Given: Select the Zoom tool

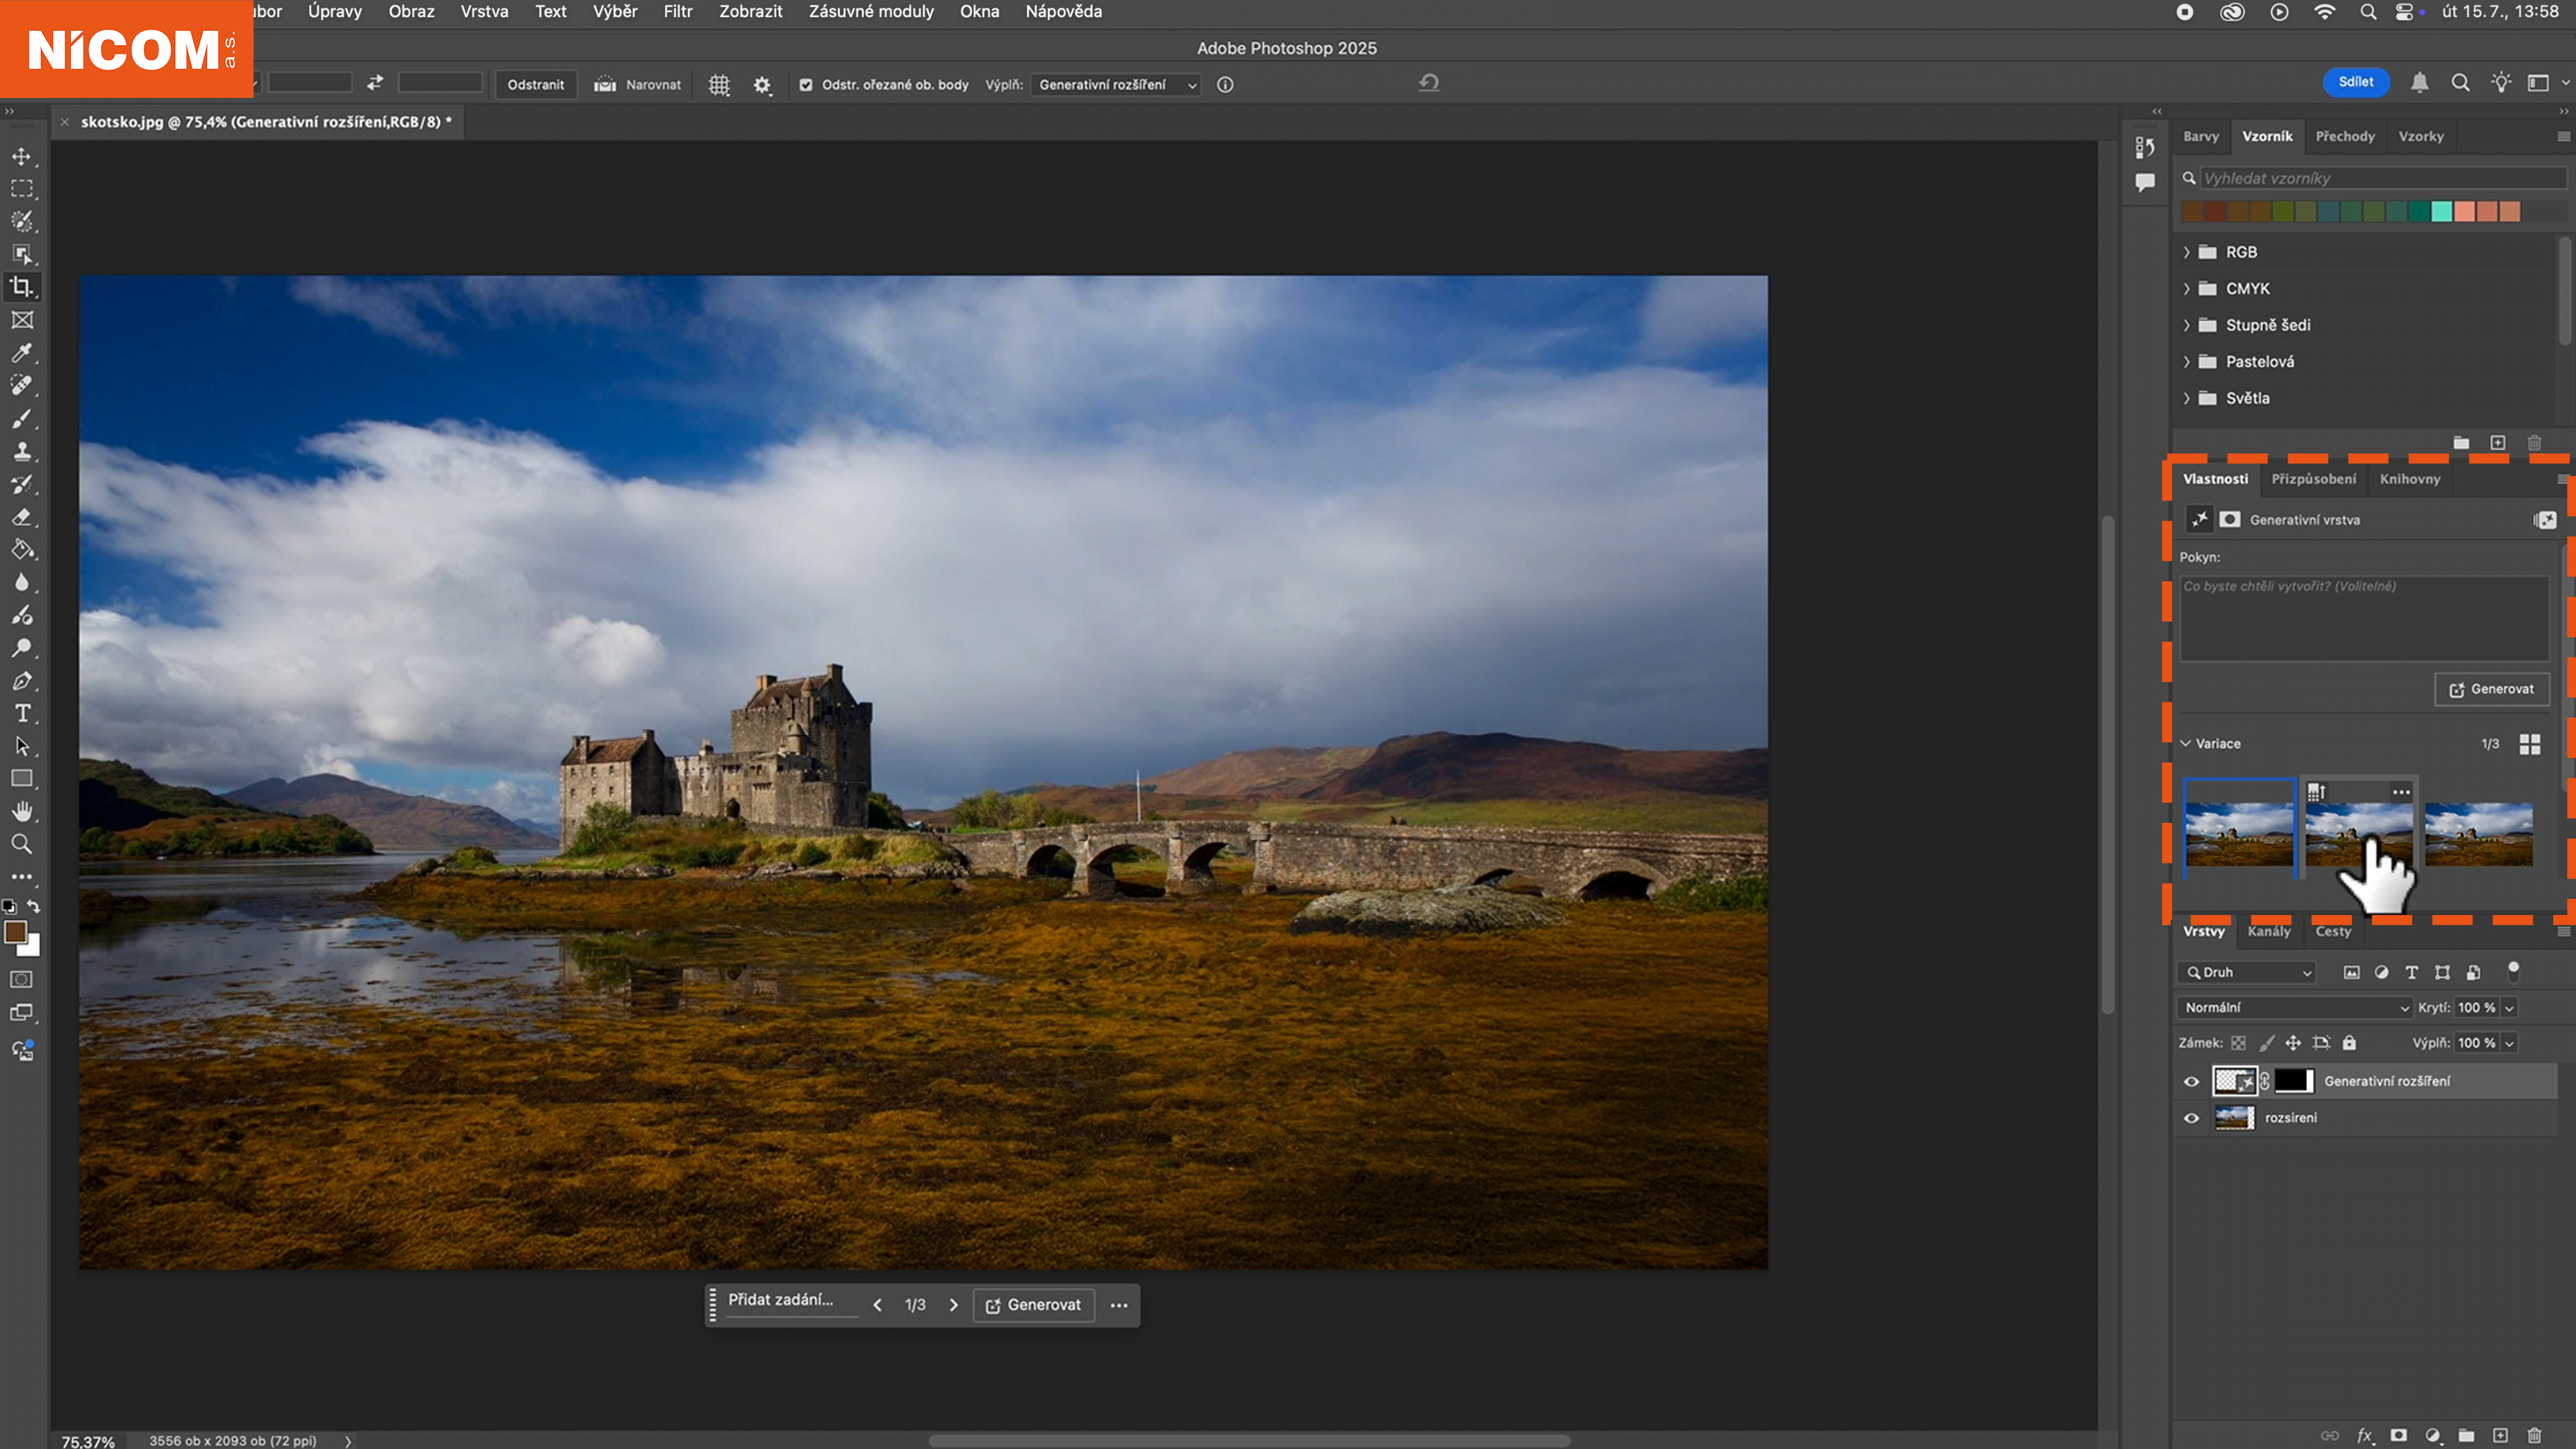Looking at the screenshot, I should 21,844.
